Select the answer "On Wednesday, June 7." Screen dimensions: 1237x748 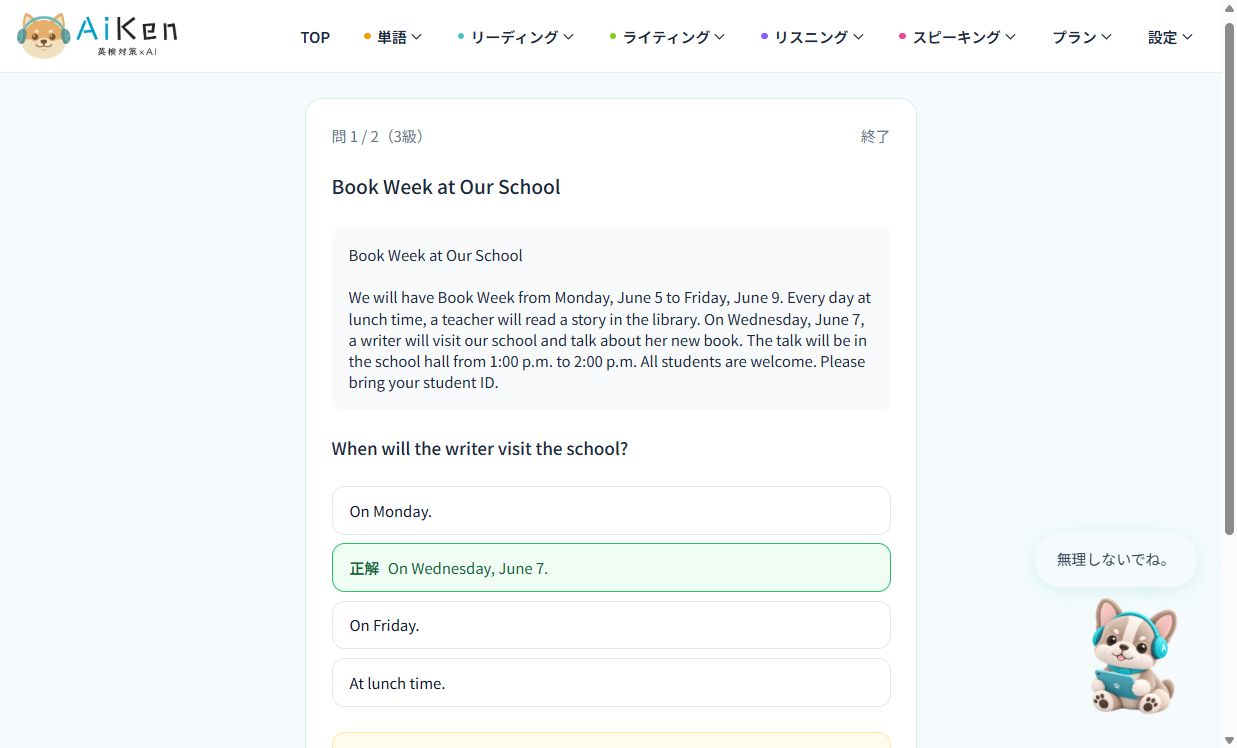[611, 567]
